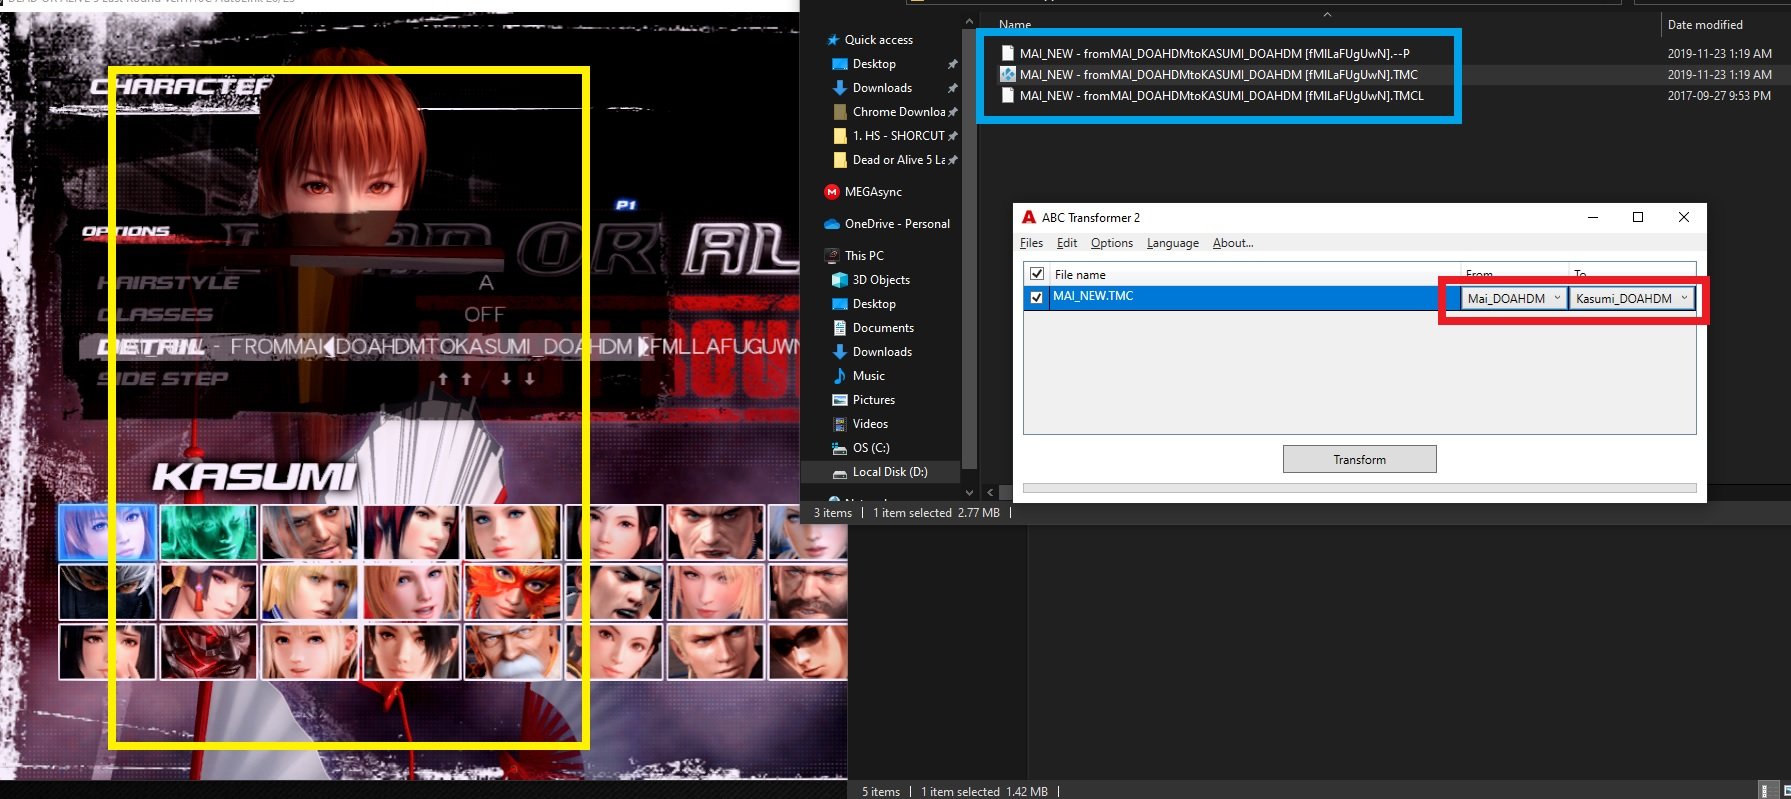Select the white-bearded old man portrait
This screenshot has width=1791, height=799.
[x=513, y=652]
